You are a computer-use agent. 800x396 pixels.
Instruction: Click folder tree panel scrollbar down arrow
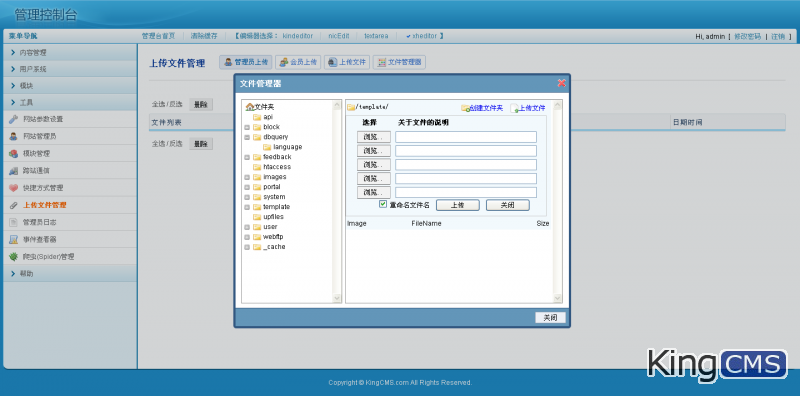coord(337,298)
